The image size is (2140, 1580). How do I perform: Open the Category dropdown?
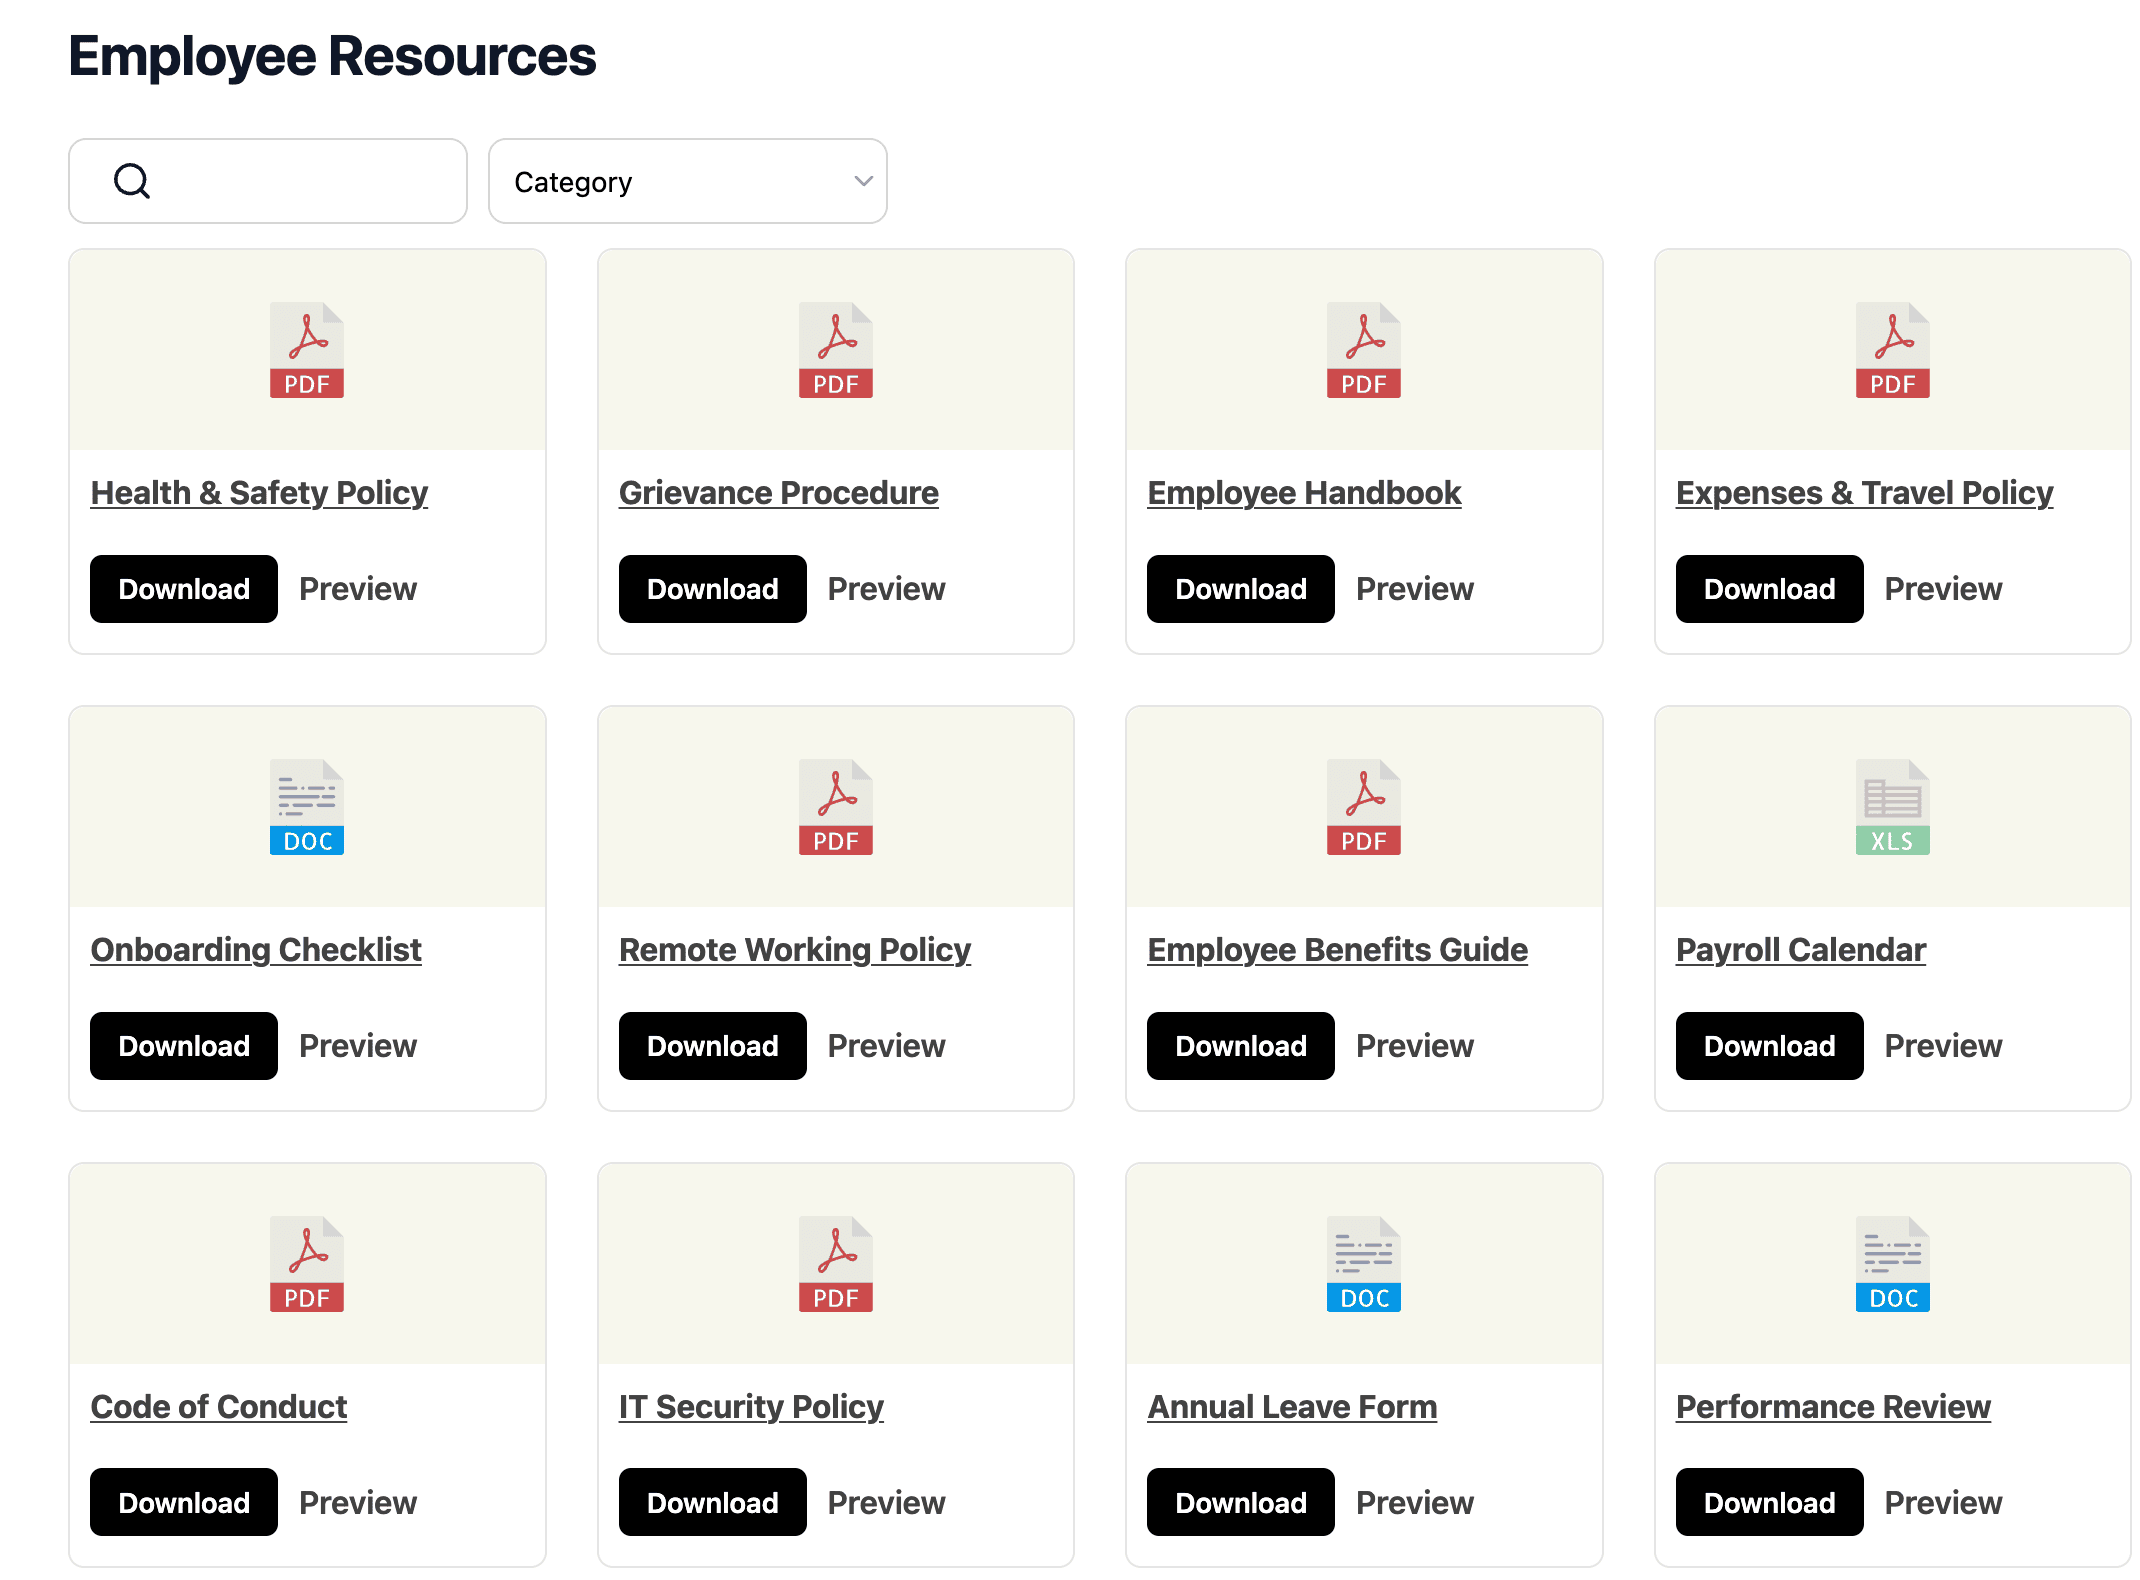pyautogui.click(x=688, y=181)
